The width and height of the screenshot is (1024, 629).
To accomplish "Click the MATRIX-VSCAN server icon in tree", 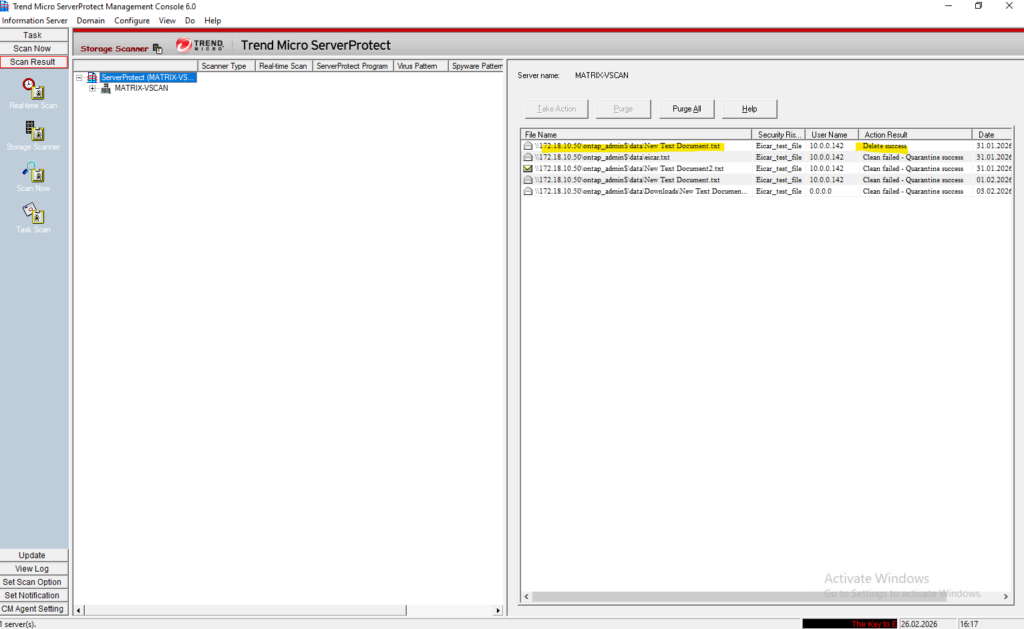I will click(x=106, y=88).
